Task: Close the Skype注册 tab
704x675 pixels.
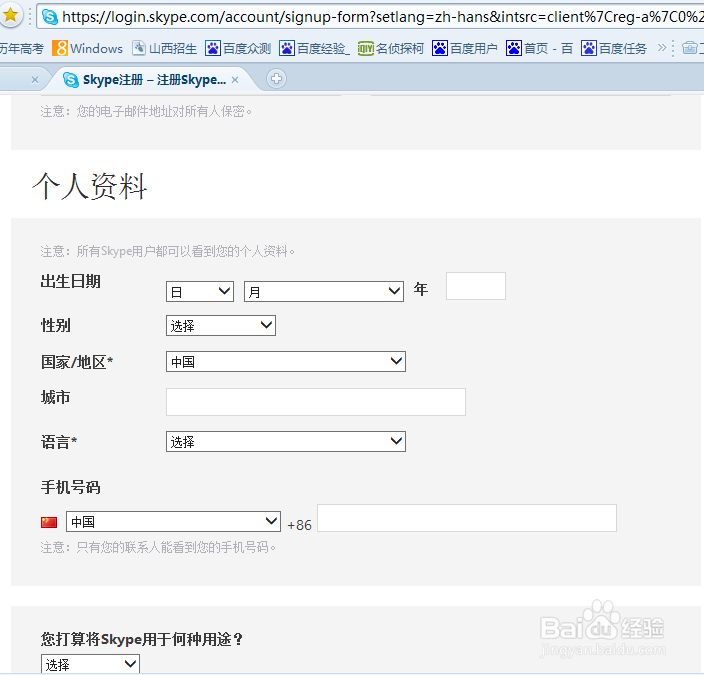Action: pos(235,80)
